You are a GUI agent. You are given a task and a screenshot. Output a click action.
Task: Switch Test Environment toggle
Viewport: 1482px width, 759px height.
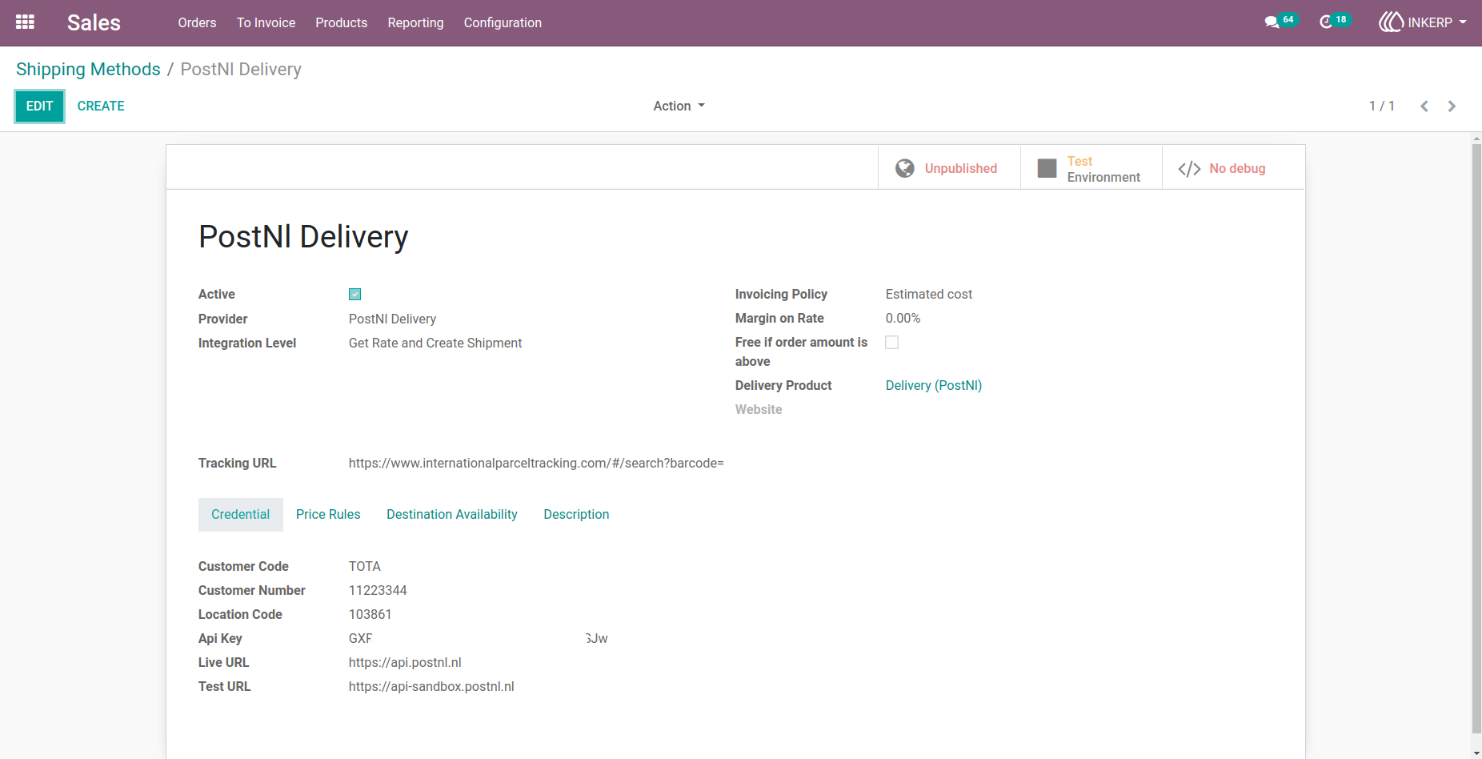(x=1091, y=168)
